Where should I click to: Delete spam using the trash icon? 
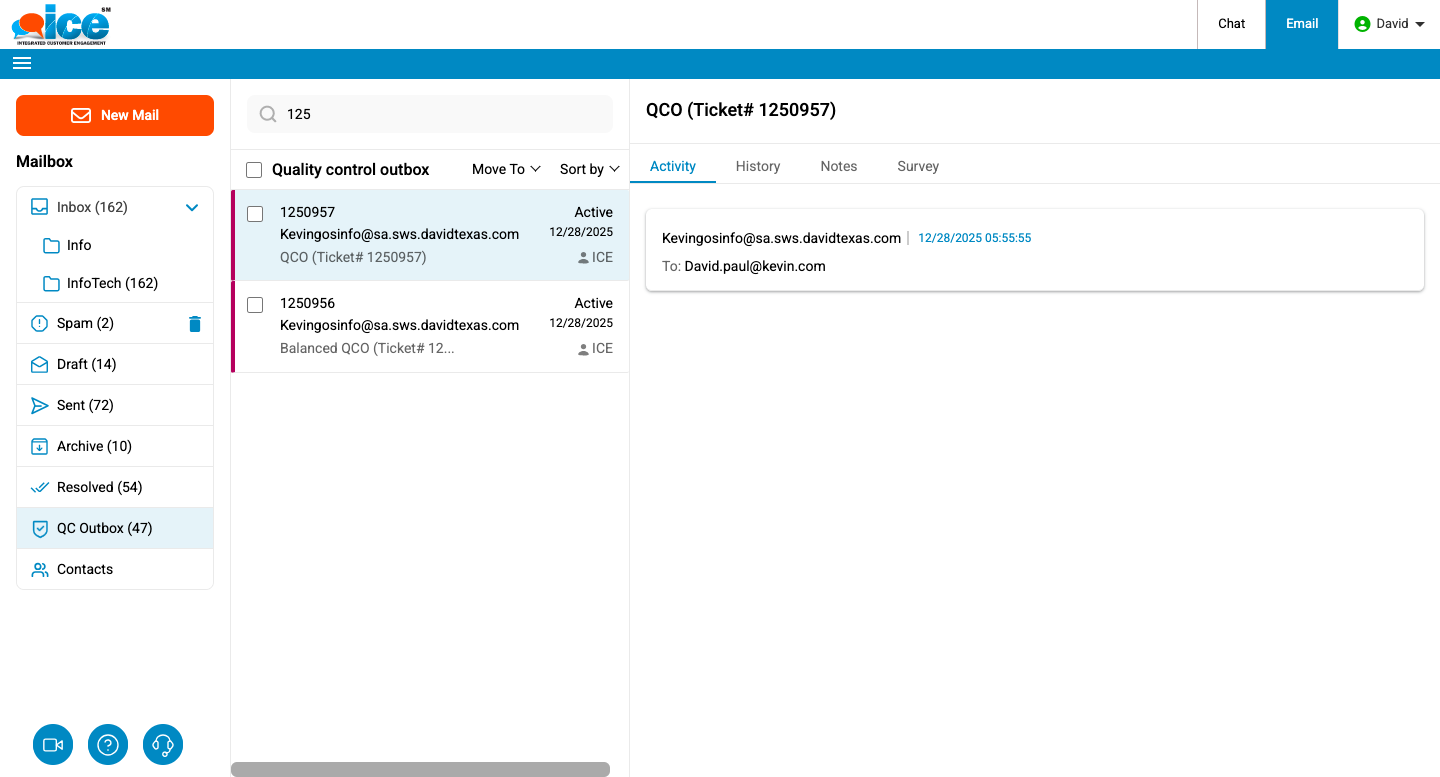[x=195, y=324]
